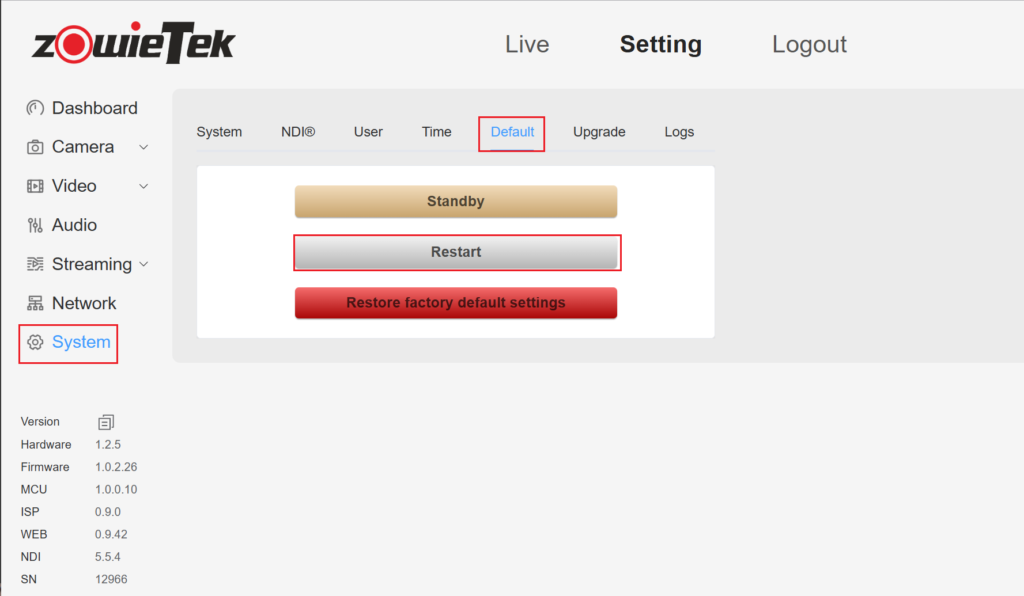
Task: Click Restore factory default settings button
Action: (456, 303)
